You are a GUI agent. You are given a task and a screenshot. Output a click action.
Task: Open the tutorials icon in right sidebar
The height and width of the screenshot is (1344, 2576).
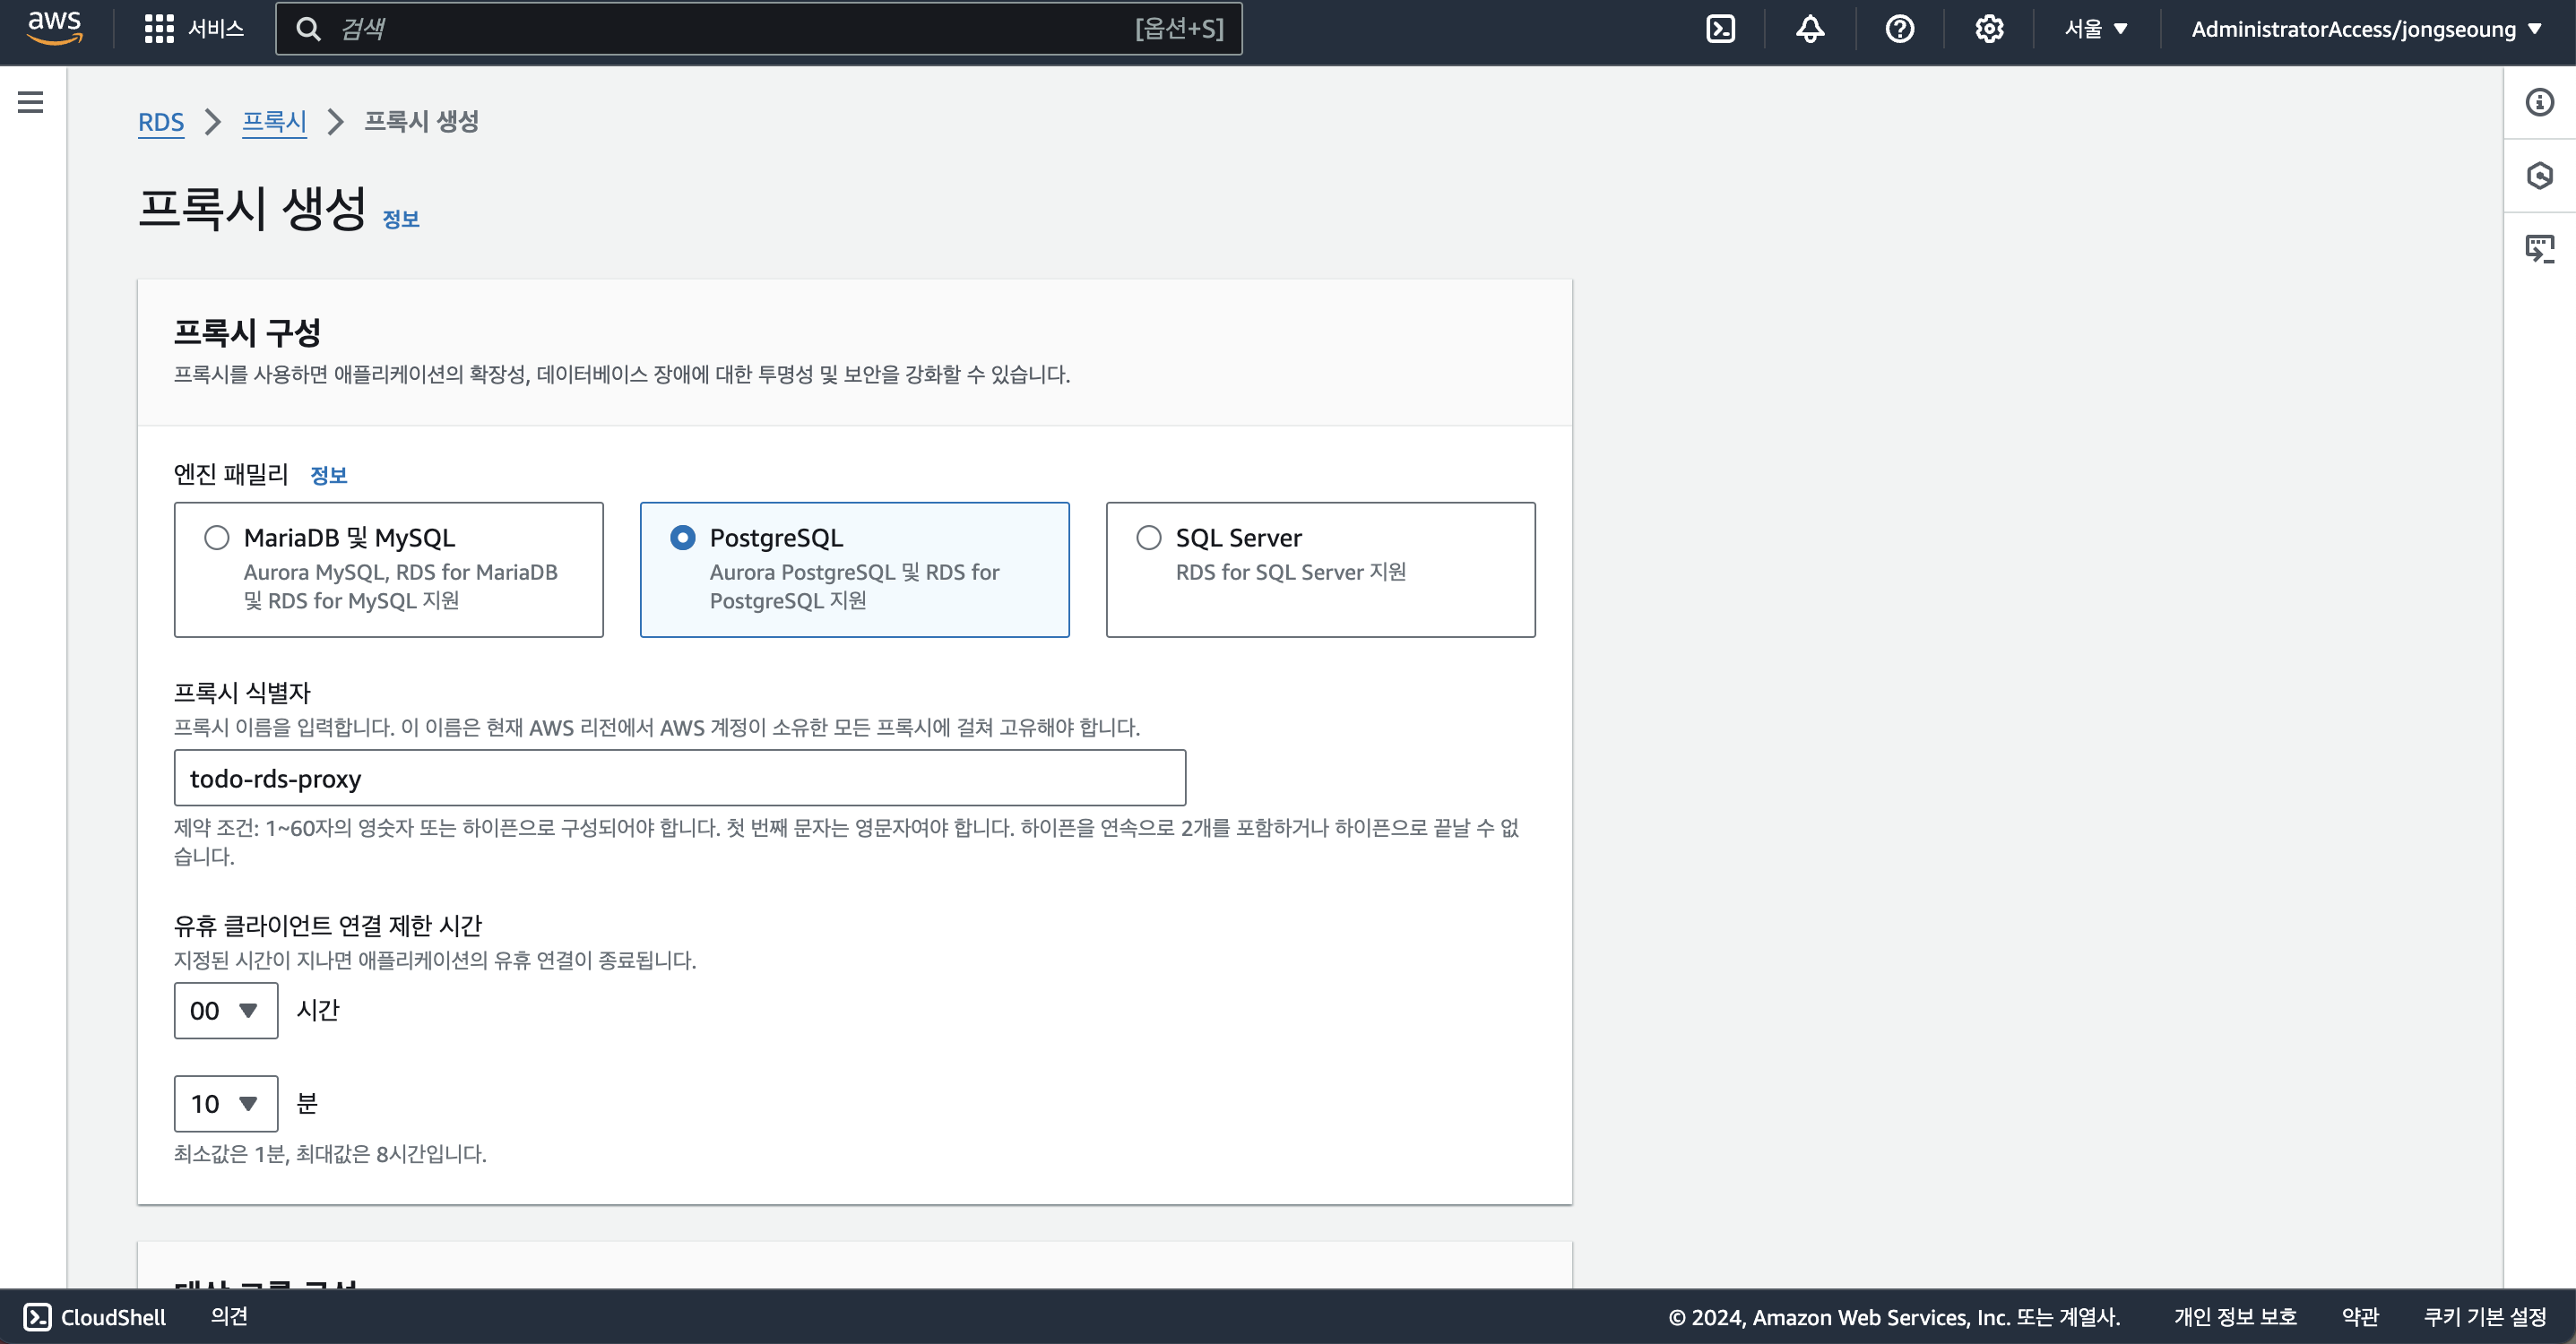2539,248
